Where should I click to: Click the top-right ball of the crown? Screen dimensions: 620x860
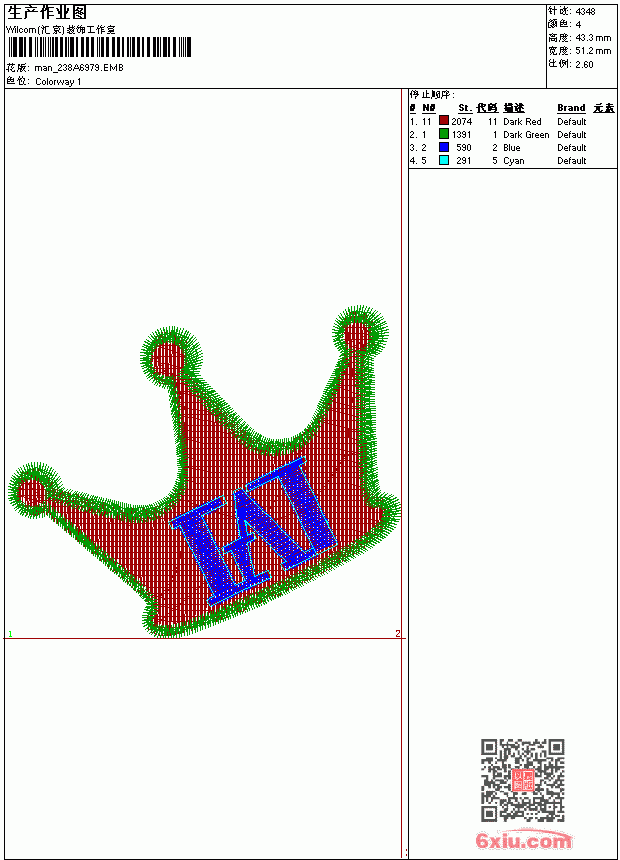tap(358, 333)
